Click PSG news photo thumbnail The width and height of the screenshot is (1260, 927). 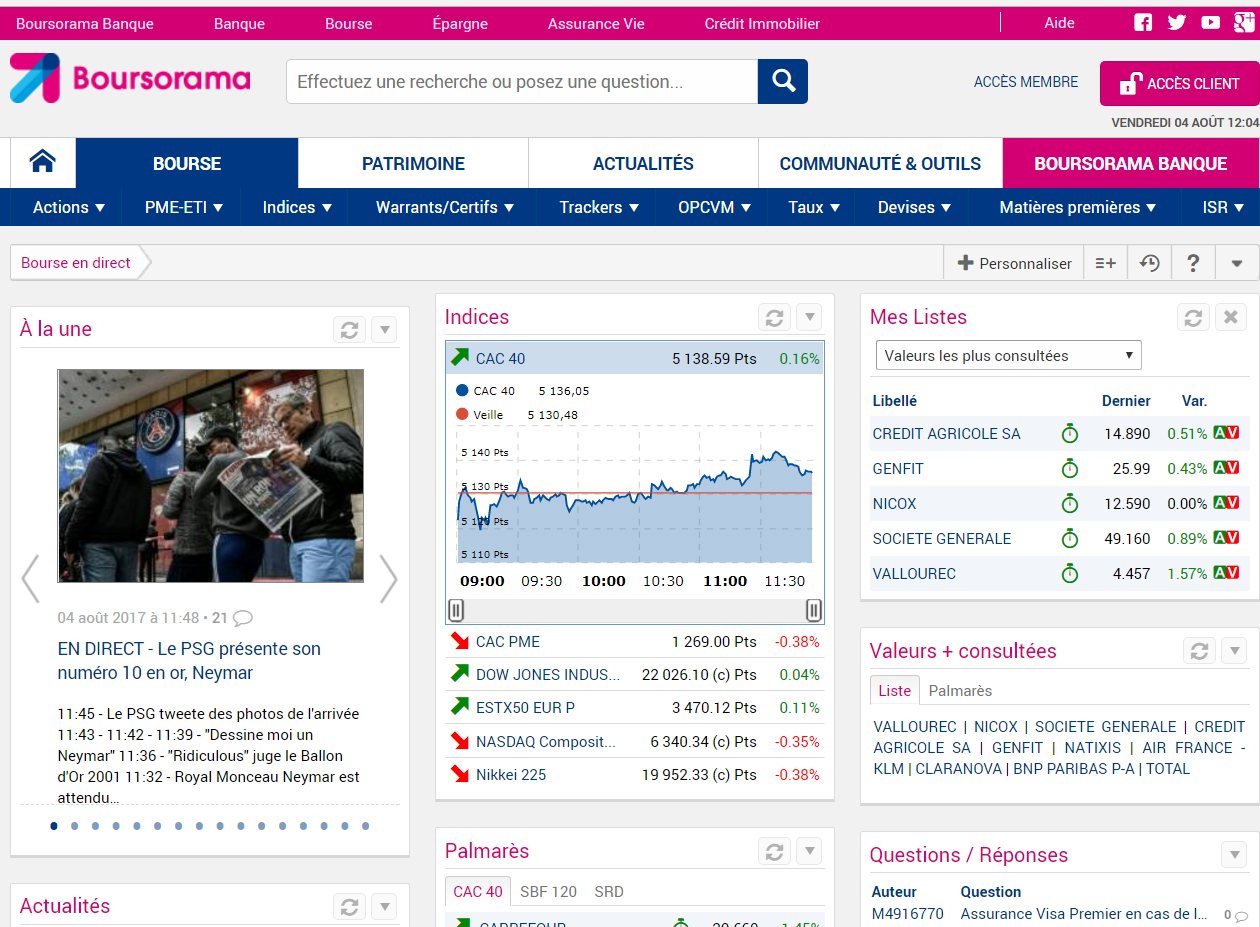[210, 476]
